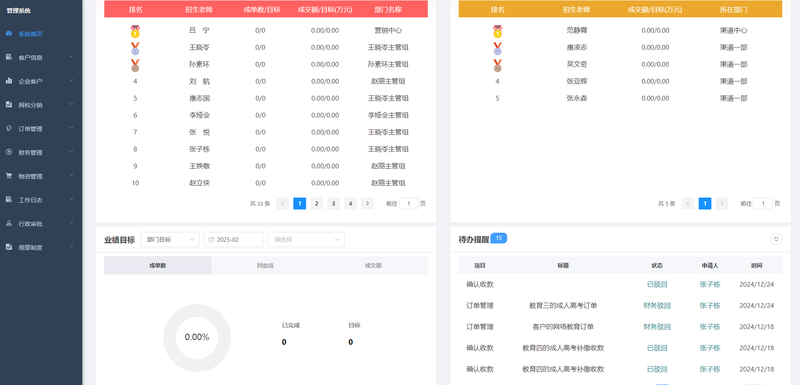Click the 前往 page input in 共 5 条 pagination
Viewport: 800px width, 385px height.
[x=763, y=203]
